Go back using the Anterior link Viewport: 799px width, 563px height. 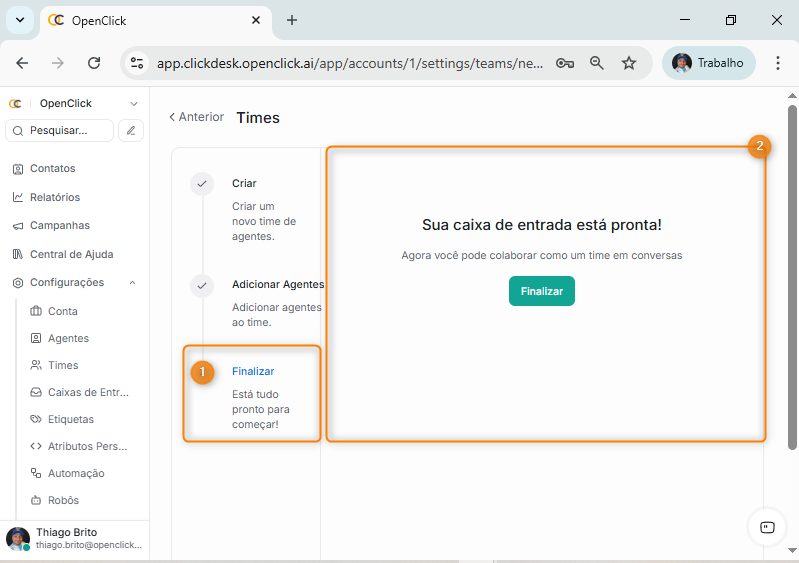click(196, 117)
